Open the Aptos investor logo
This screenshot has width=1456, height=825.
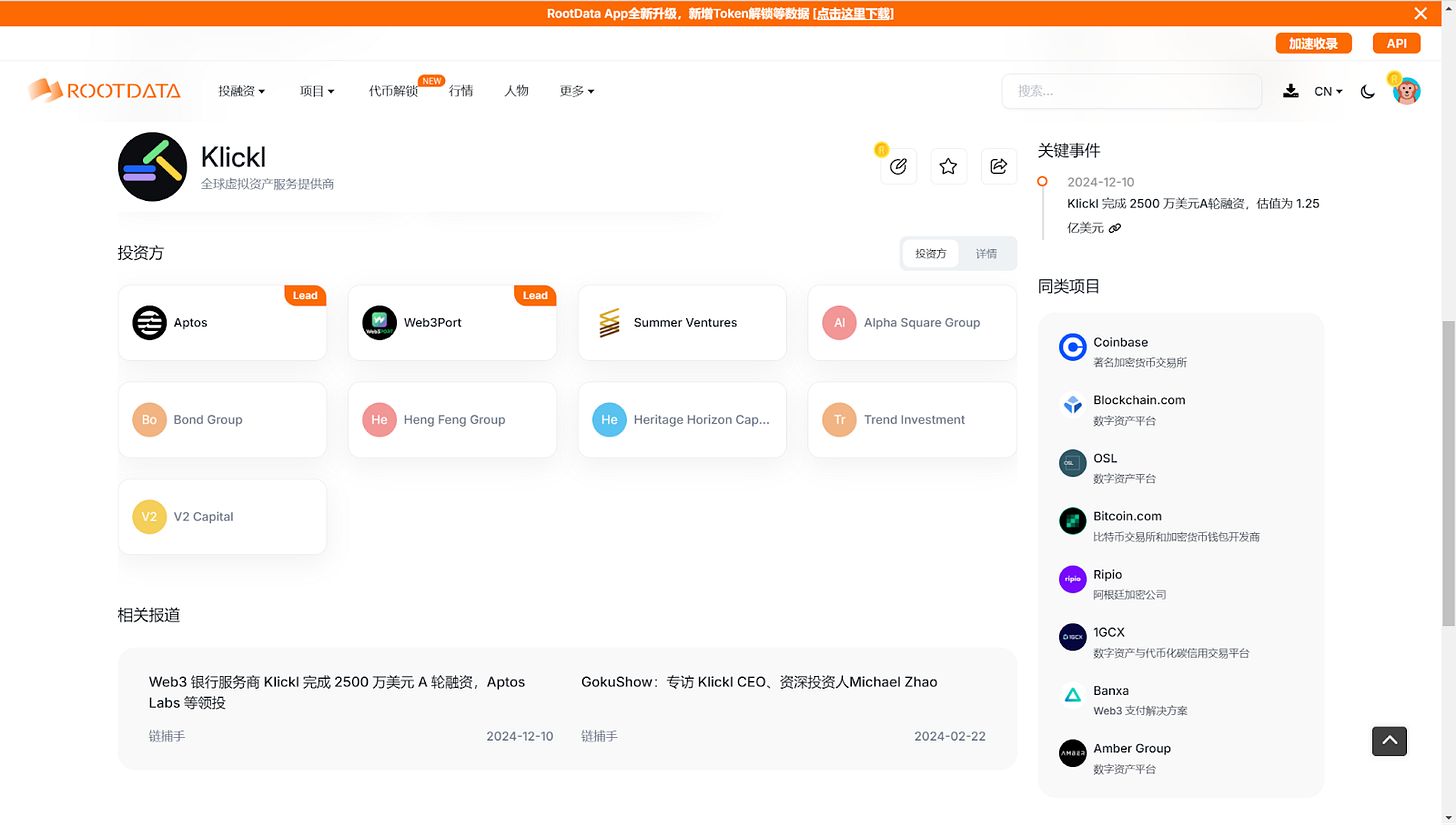coord(149,322)
